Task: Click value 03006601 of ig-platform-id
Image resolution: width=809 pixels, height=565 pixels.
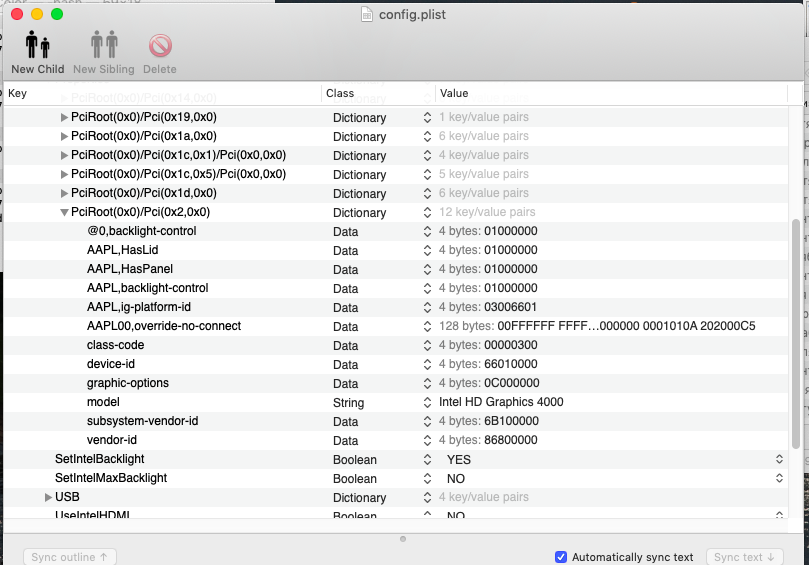Action: point(510,308)
